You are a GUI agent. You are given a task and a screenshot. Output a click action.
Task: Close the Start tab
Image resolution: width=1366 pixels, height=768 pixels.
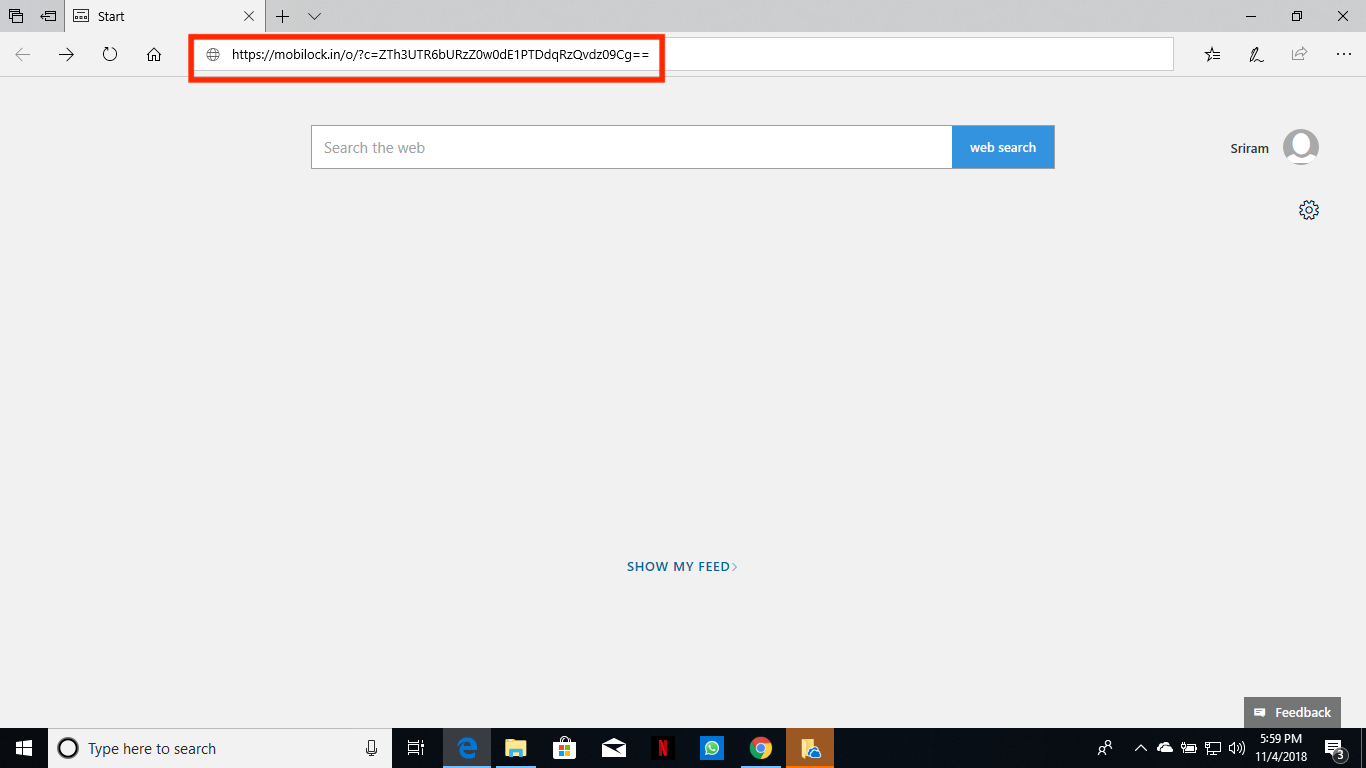(249, 16)
